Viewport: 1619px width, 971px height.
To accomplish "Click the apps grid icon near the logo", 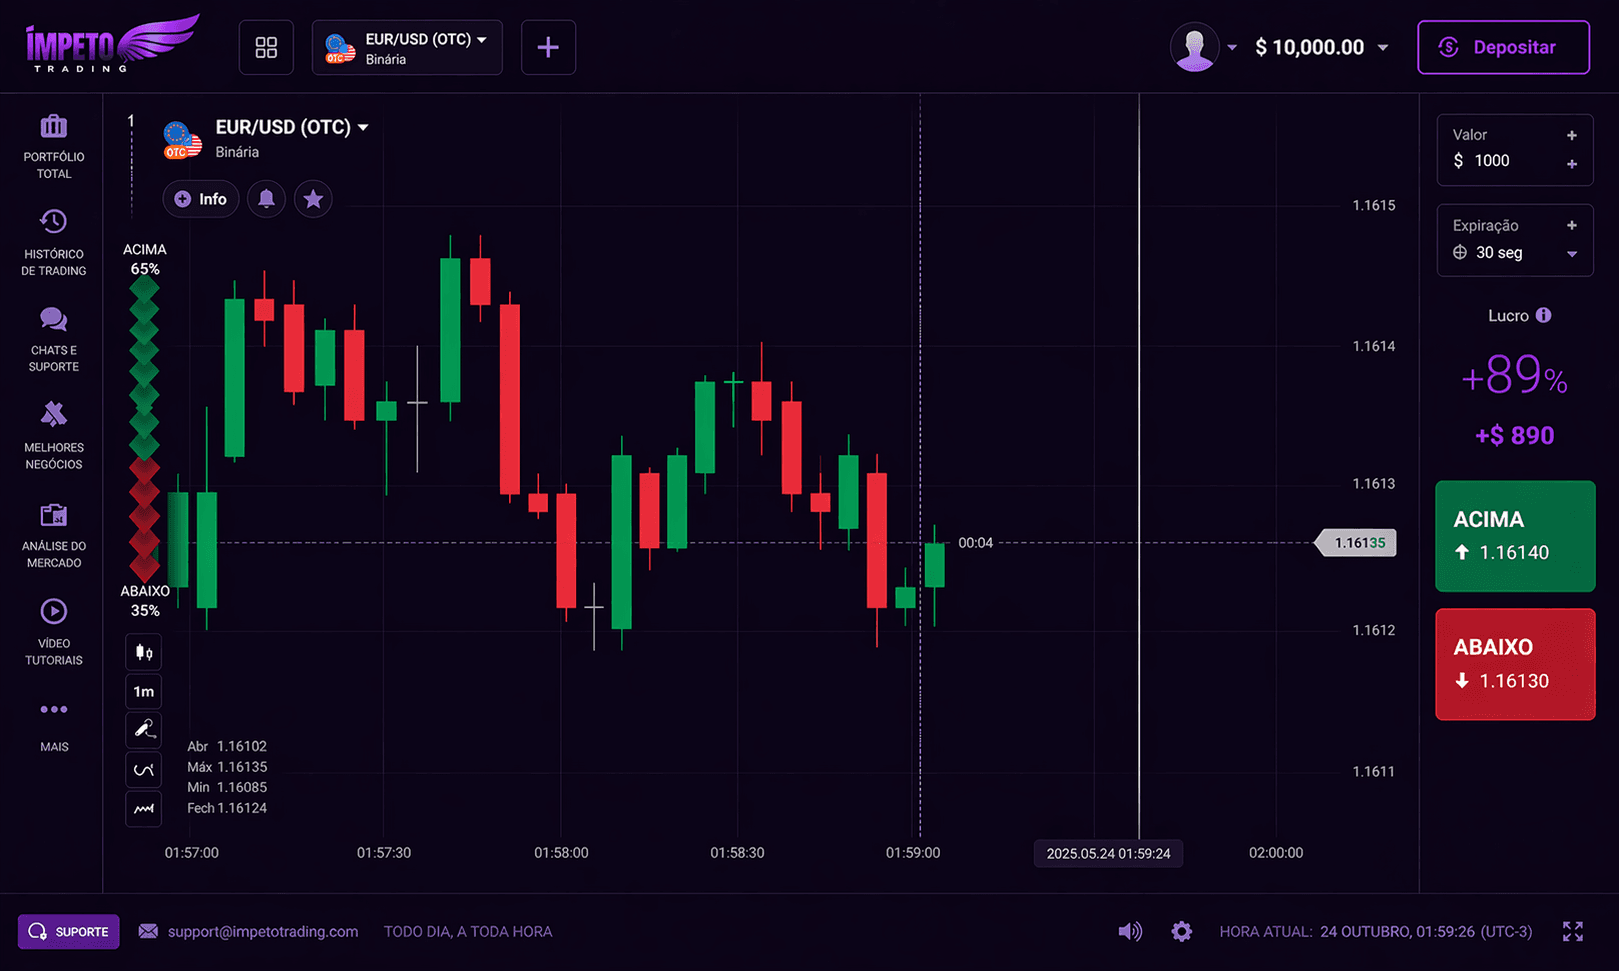I will [265, 47].
